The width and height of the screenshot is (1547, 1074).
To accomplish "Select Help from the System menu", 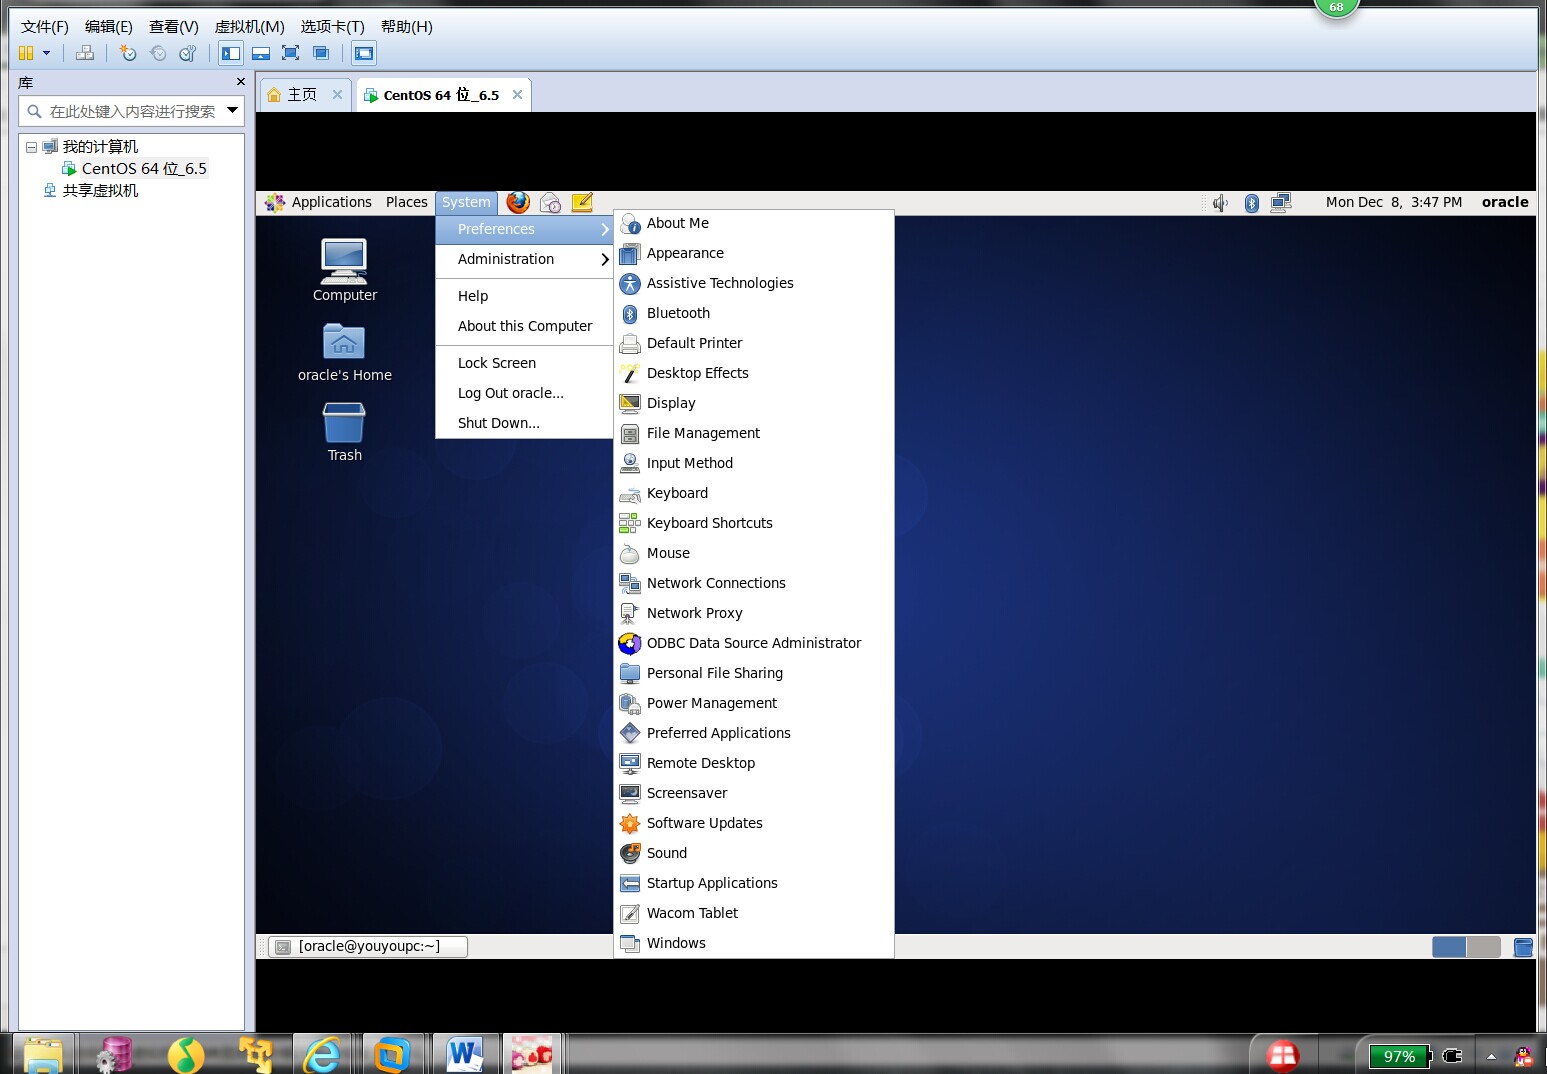I will (x=524, y=296).
